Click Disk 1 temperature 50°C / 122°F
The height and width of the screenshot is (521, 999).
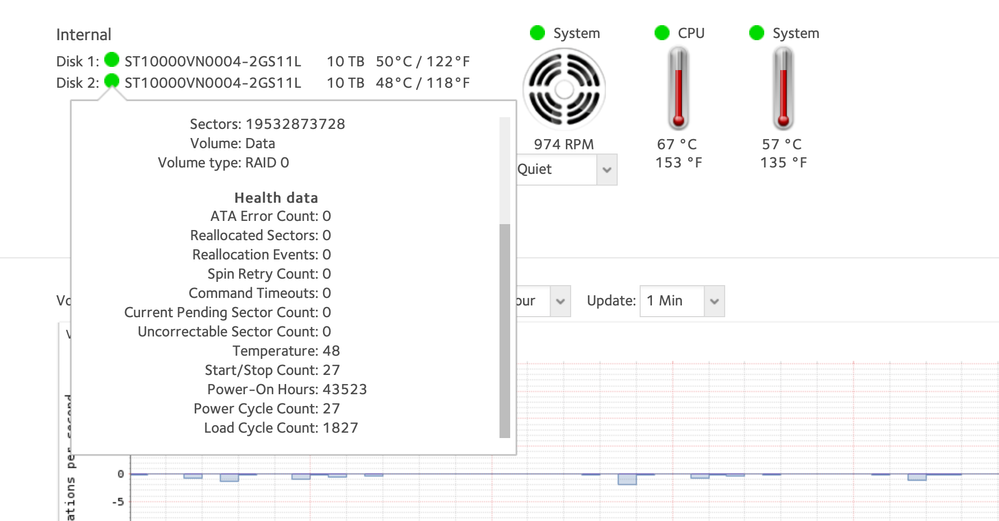422,62
